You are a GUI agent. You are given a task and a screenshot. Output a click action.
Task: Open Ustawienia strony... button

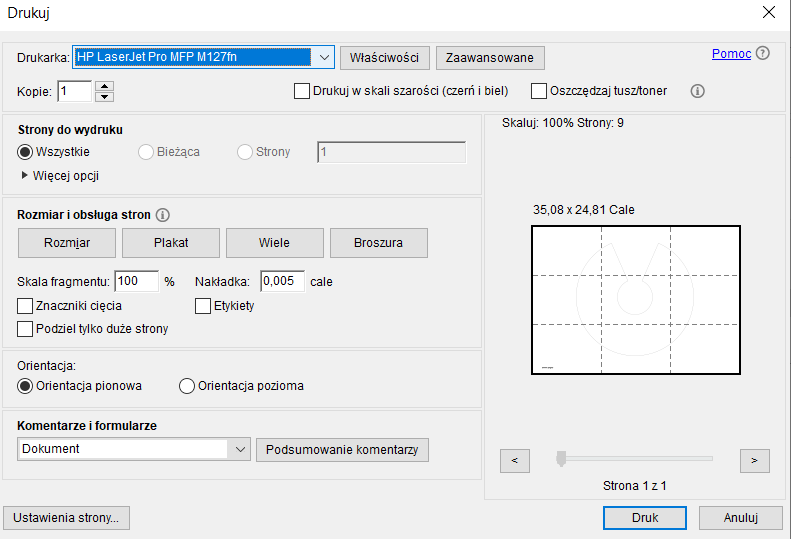pyautogui.click(x=66, y=518)
